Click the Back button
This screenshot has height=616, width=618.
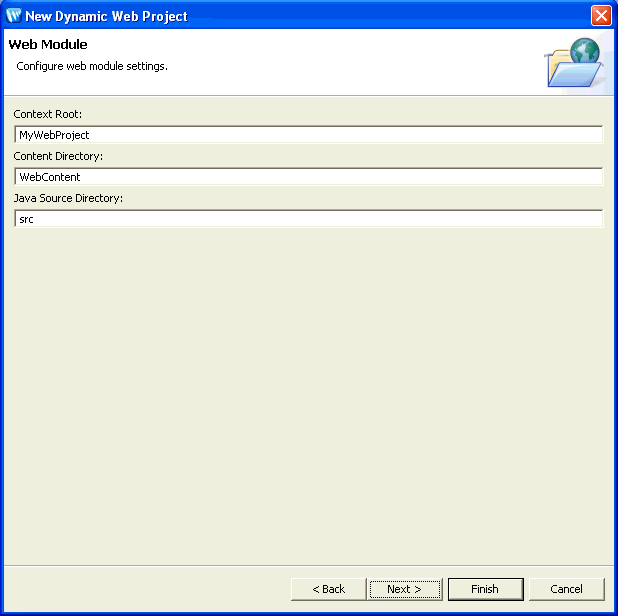pyautogui.click(x=328, y=589)
